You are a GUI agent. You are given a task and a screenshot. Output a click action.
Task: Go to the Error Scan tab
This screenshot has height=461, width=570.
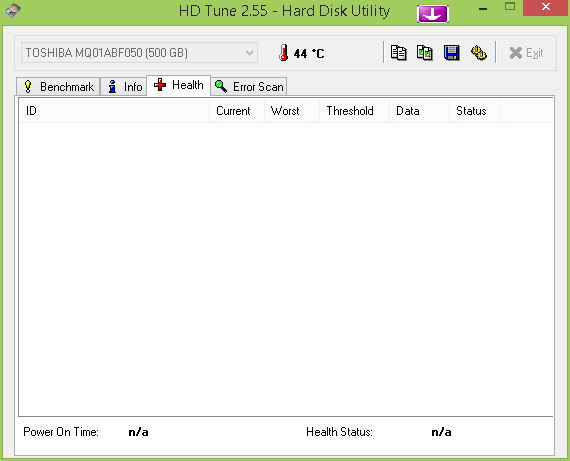pyautogui.click(x=249, y=87)
